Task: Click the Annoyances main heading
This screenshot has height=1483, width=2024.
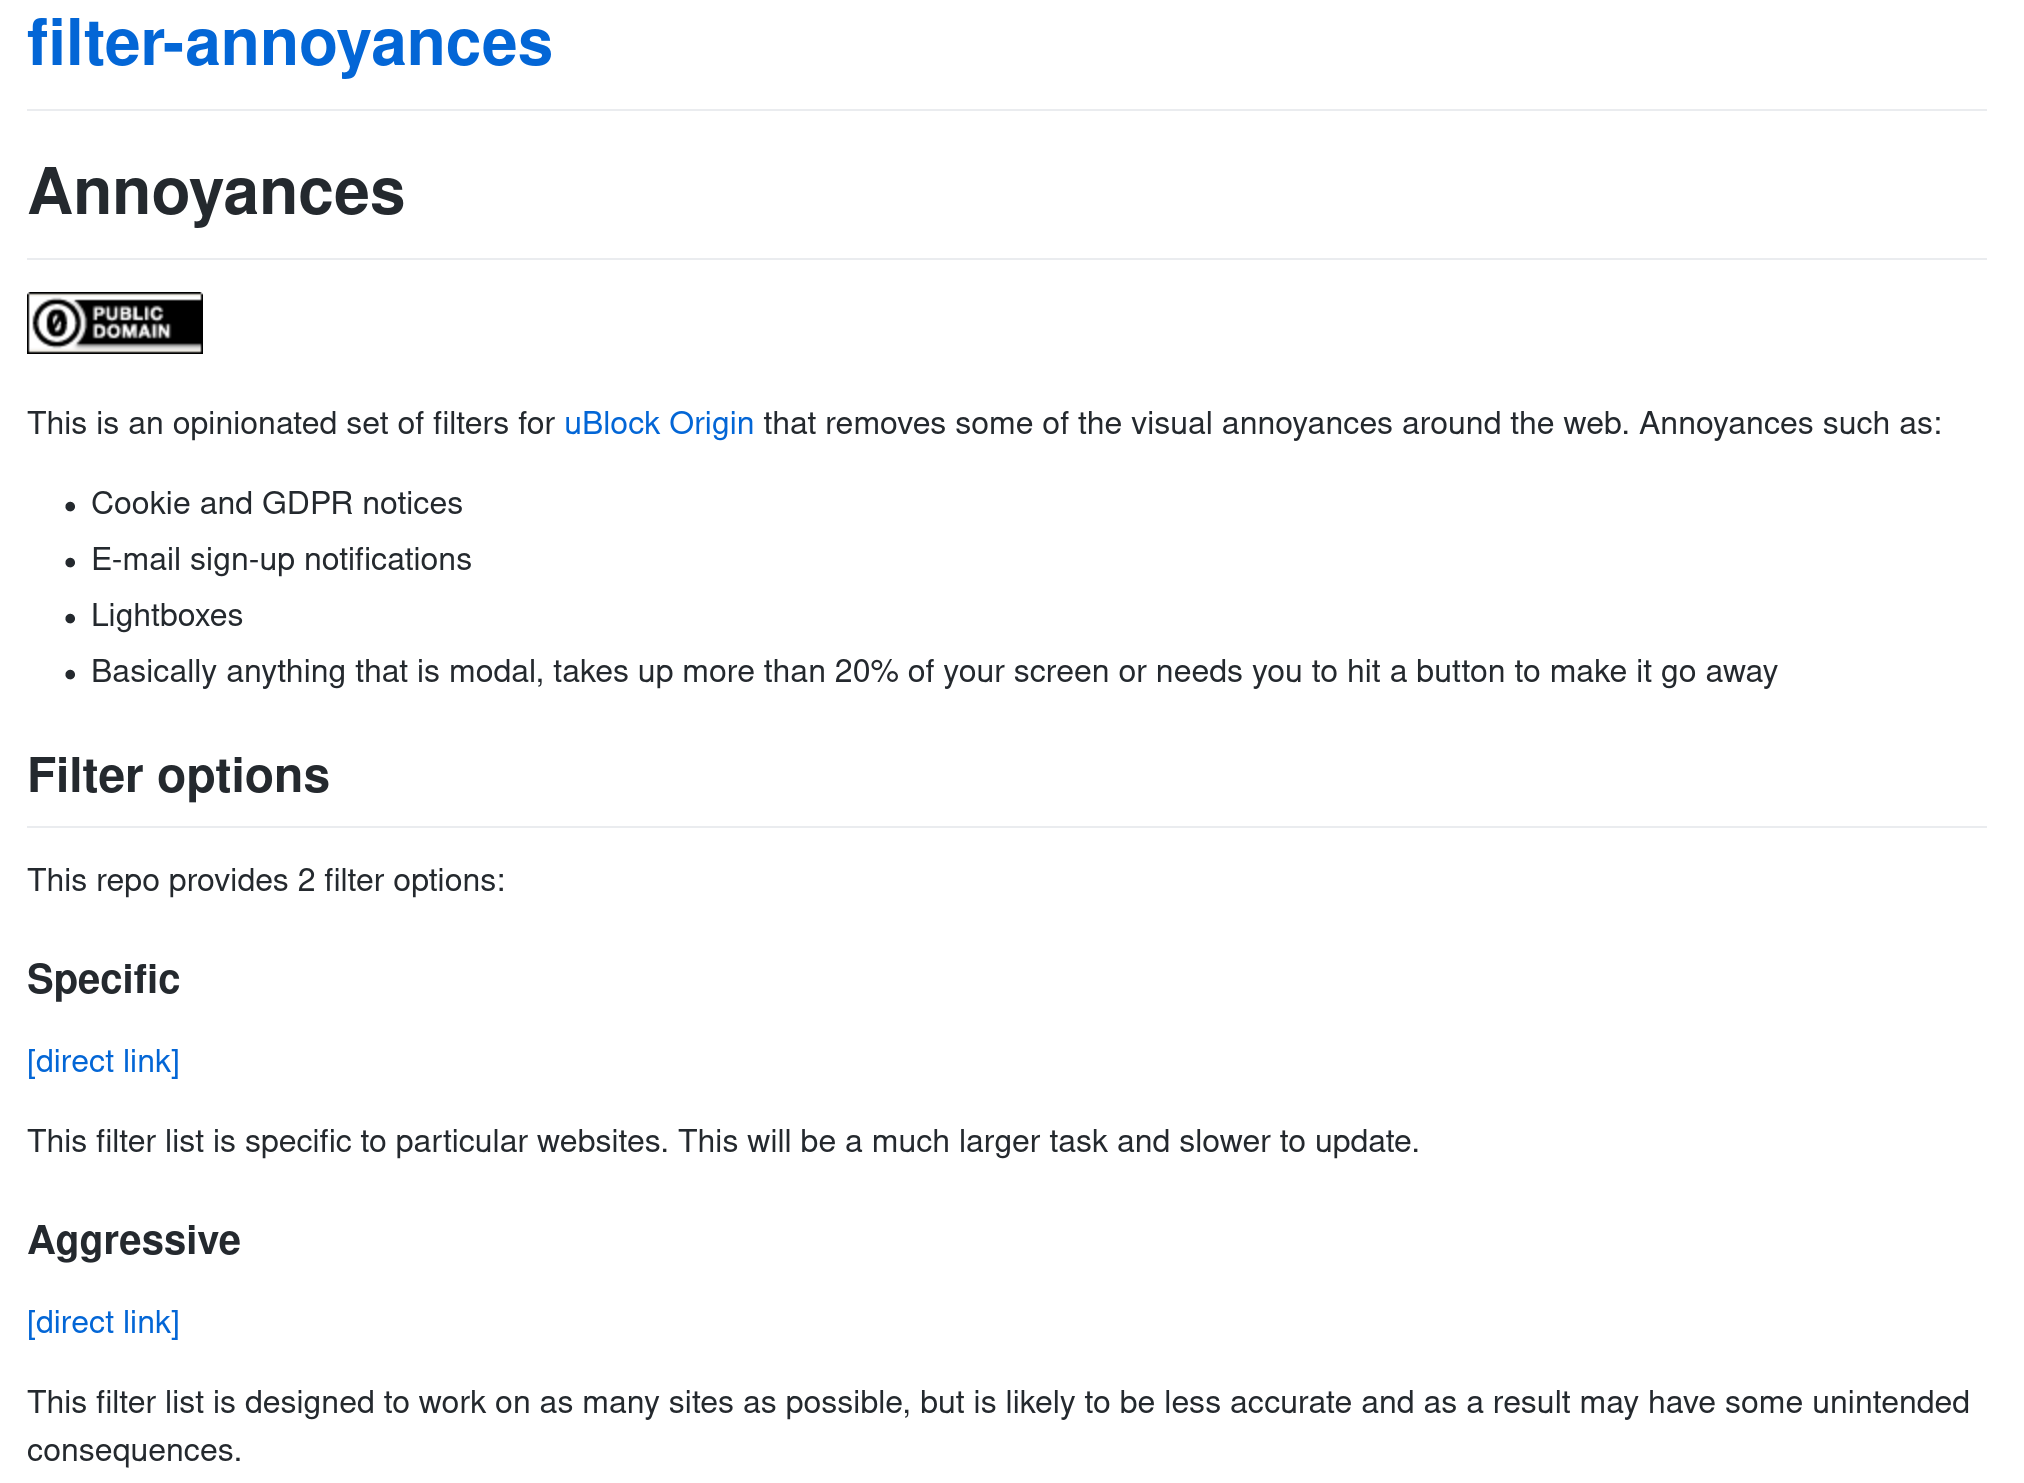Action: click(x=216, y=192)
